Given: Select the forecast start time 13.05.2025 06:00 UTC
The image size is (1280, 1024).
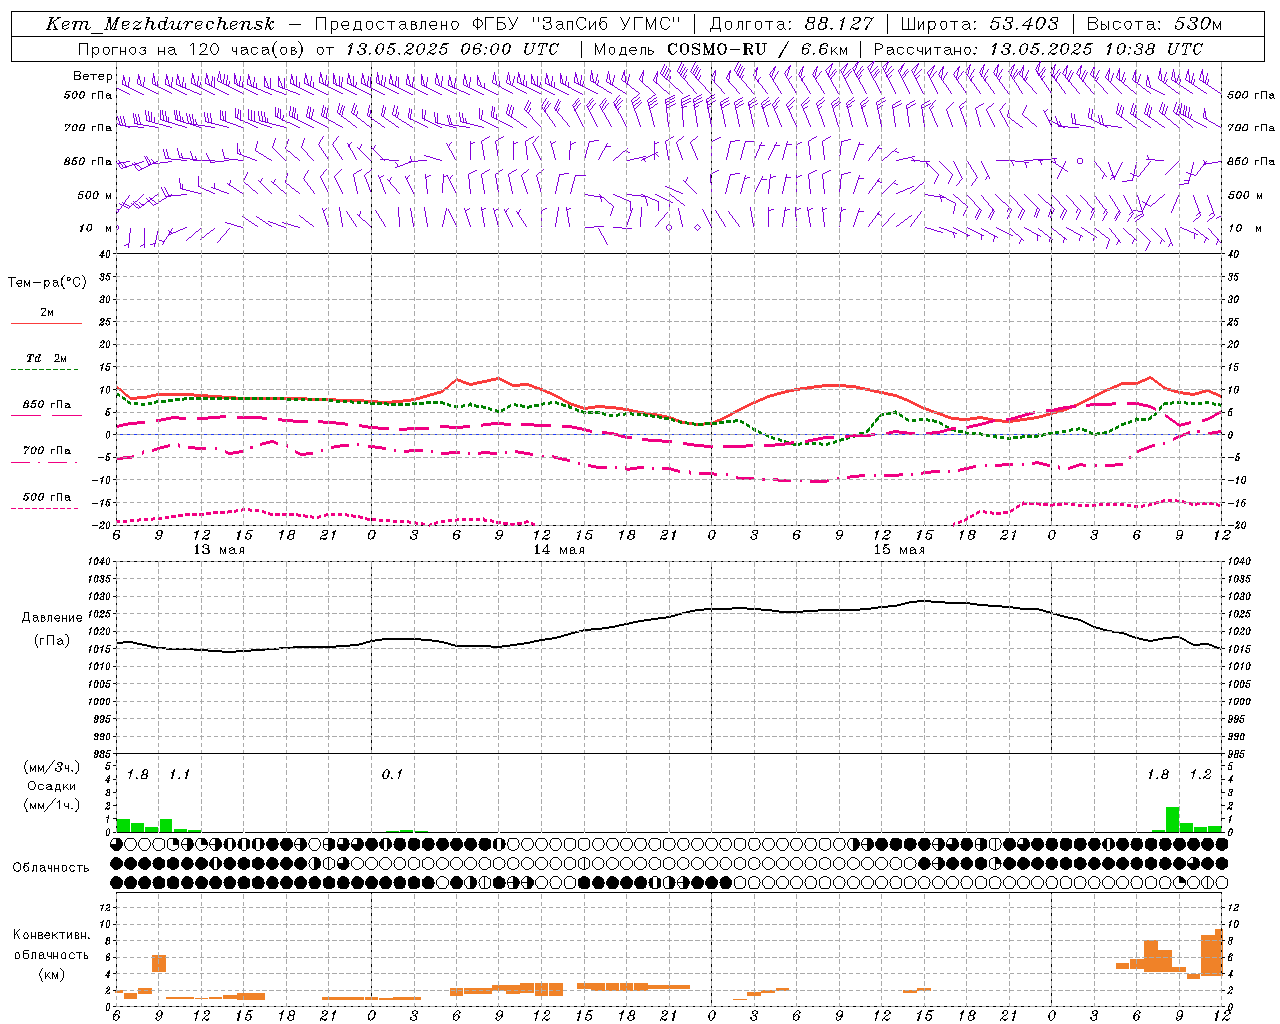Looking at the screenshot, I should click(452, 49).
